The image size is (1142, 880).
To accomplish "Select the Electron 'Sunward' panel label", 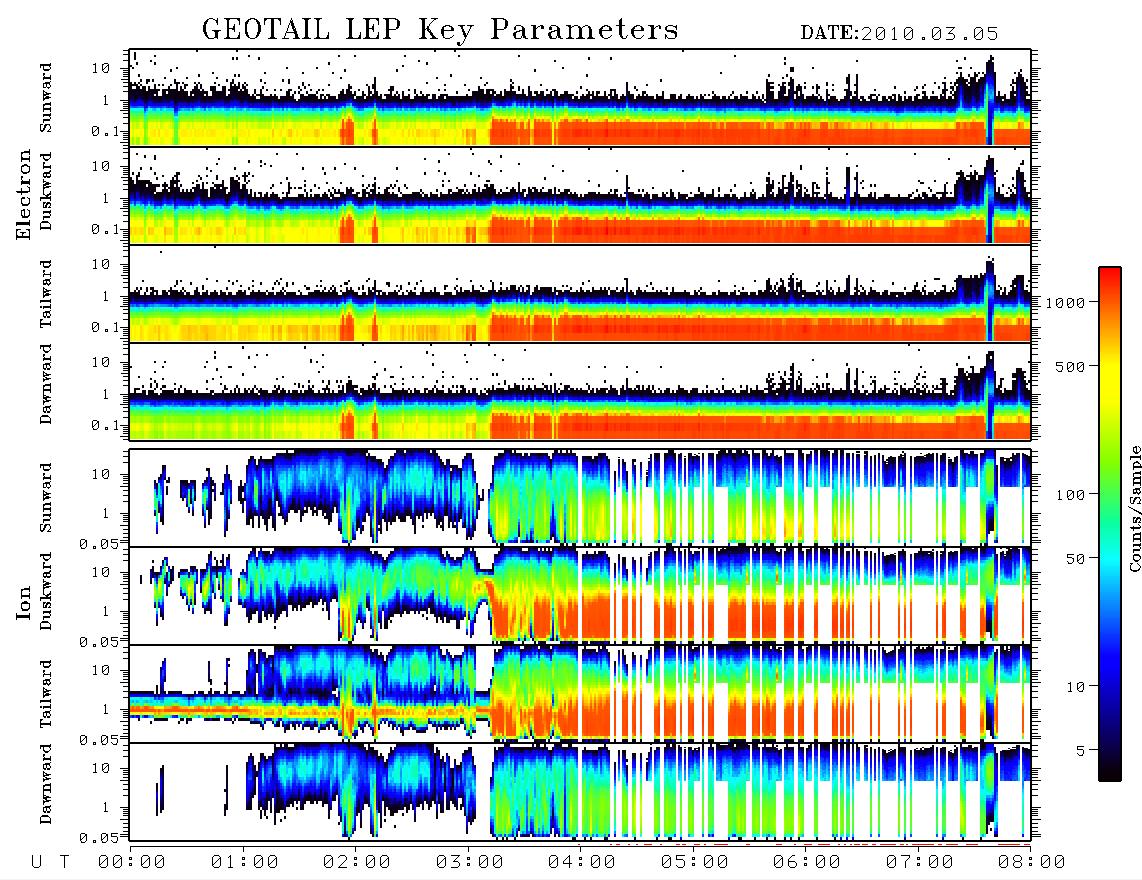I will coord(46,98).
